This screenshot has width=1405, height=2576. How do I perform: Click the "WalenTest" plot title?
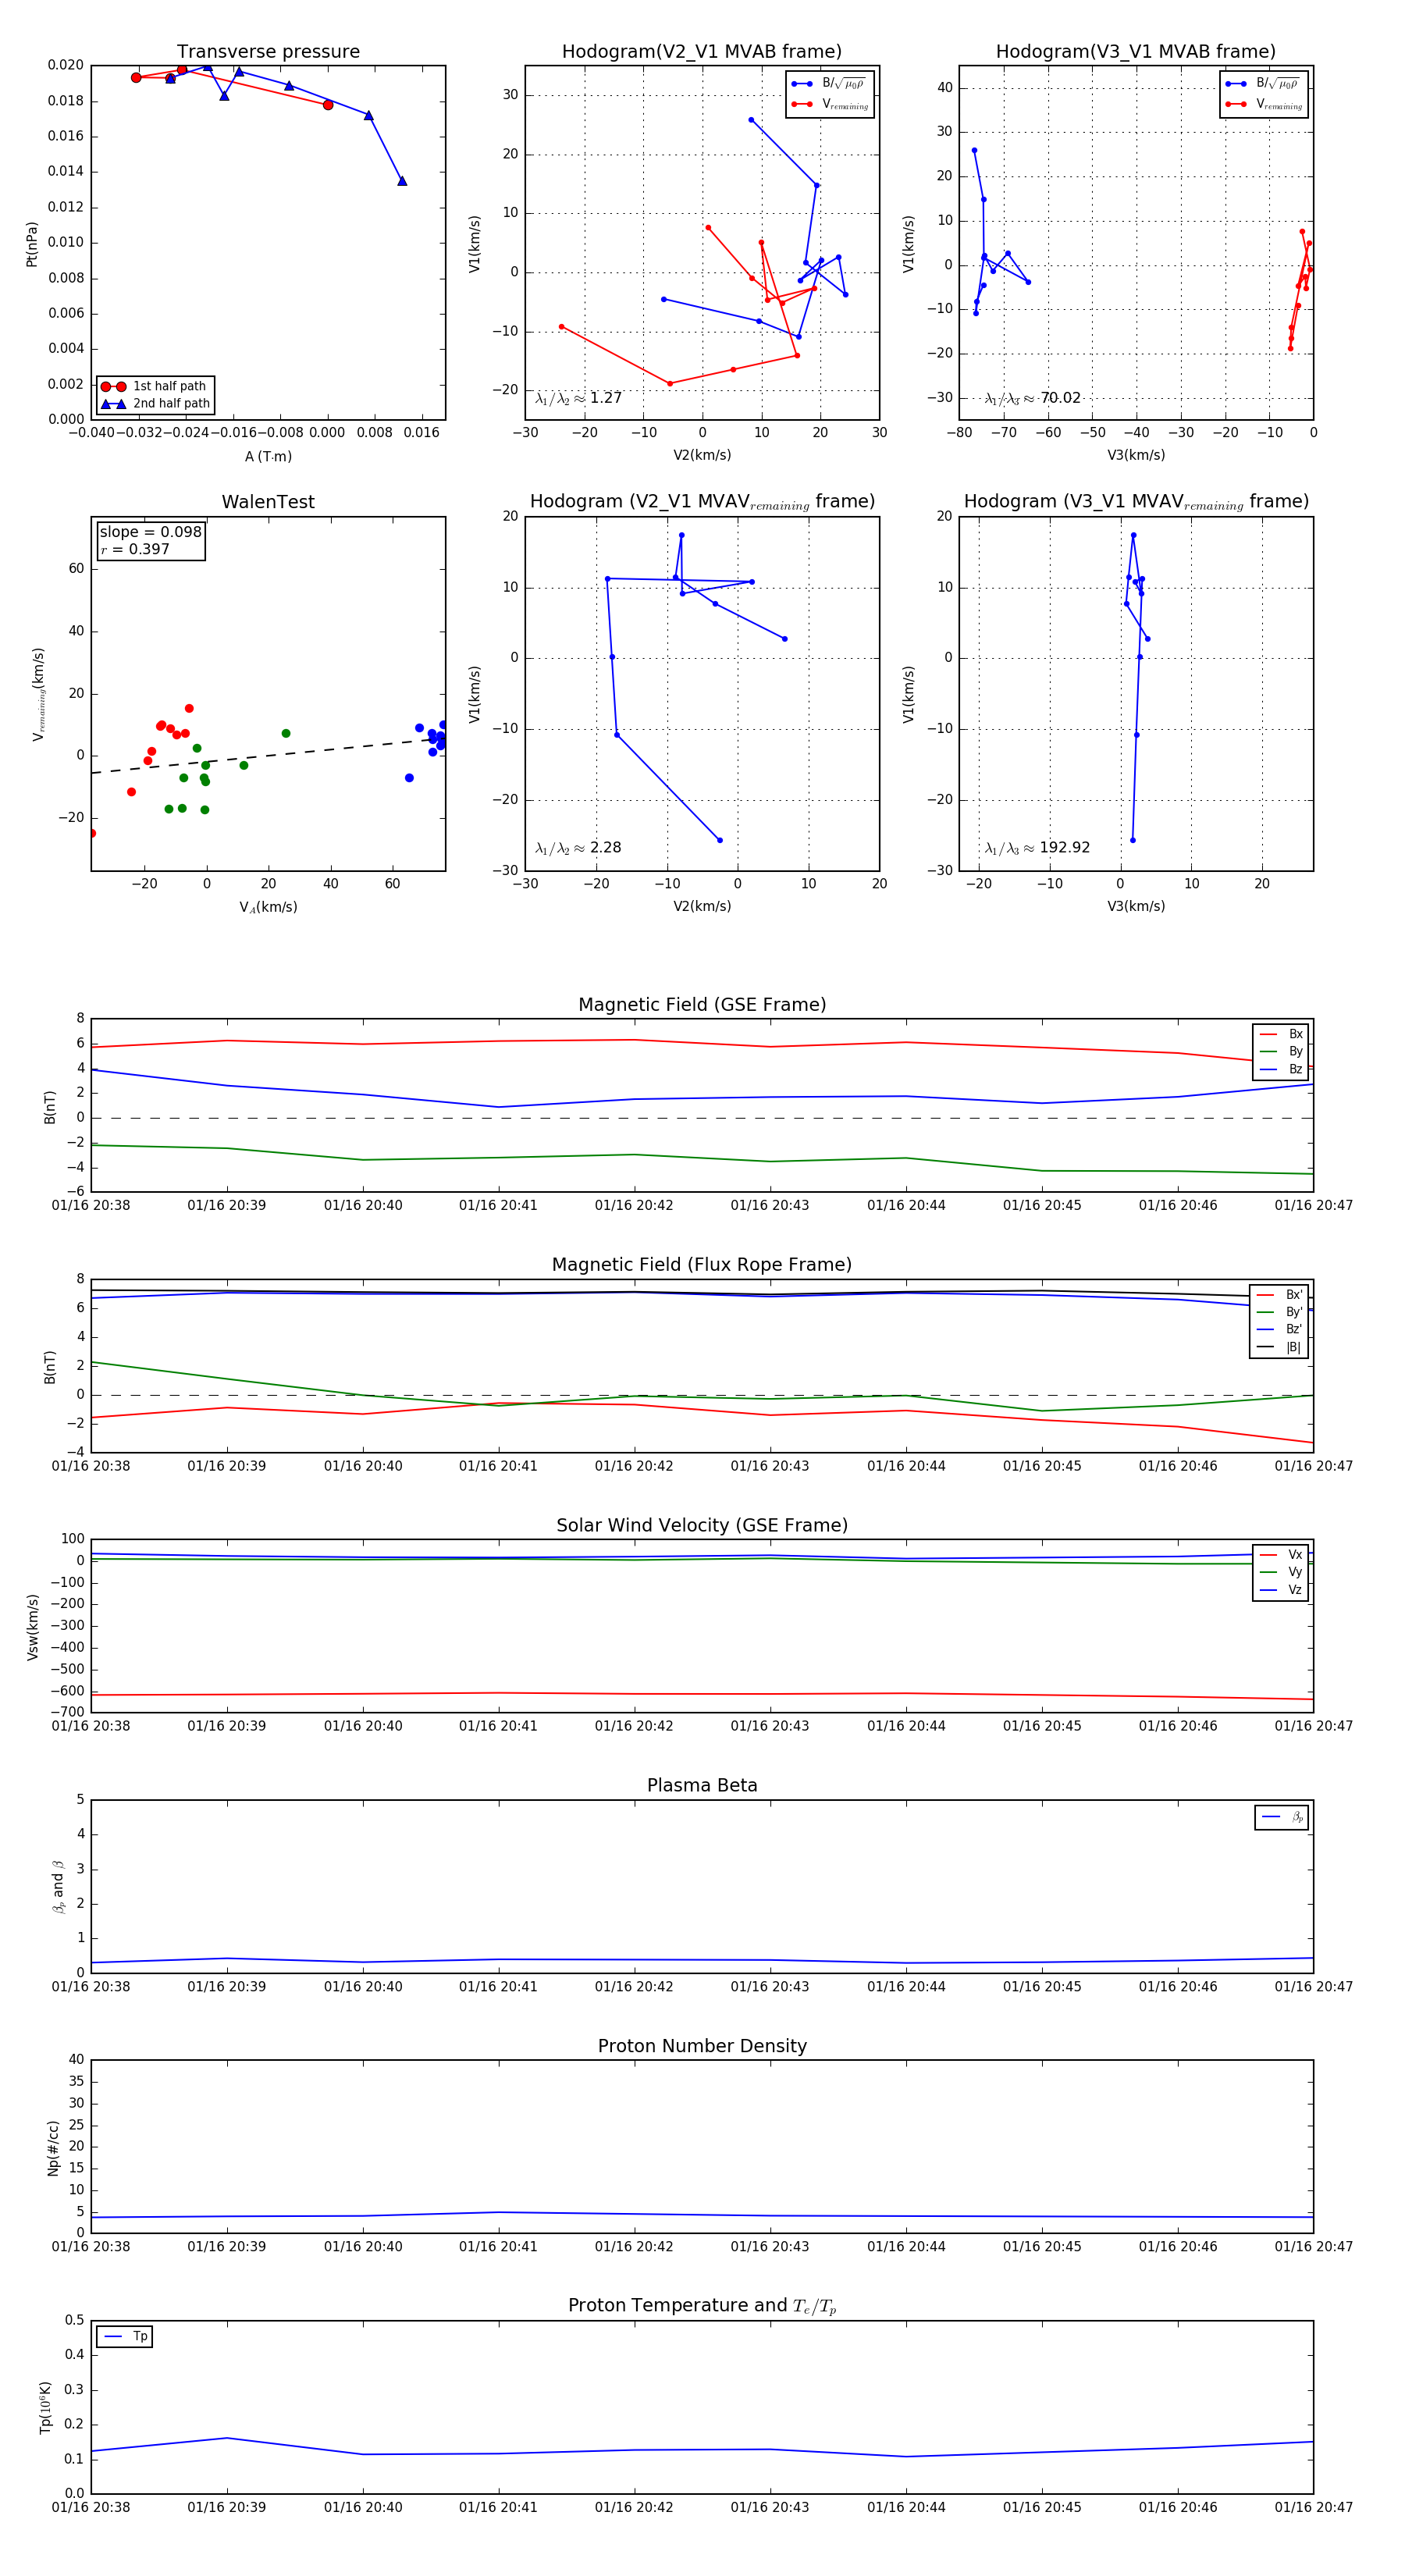click(x=268, y=502)
